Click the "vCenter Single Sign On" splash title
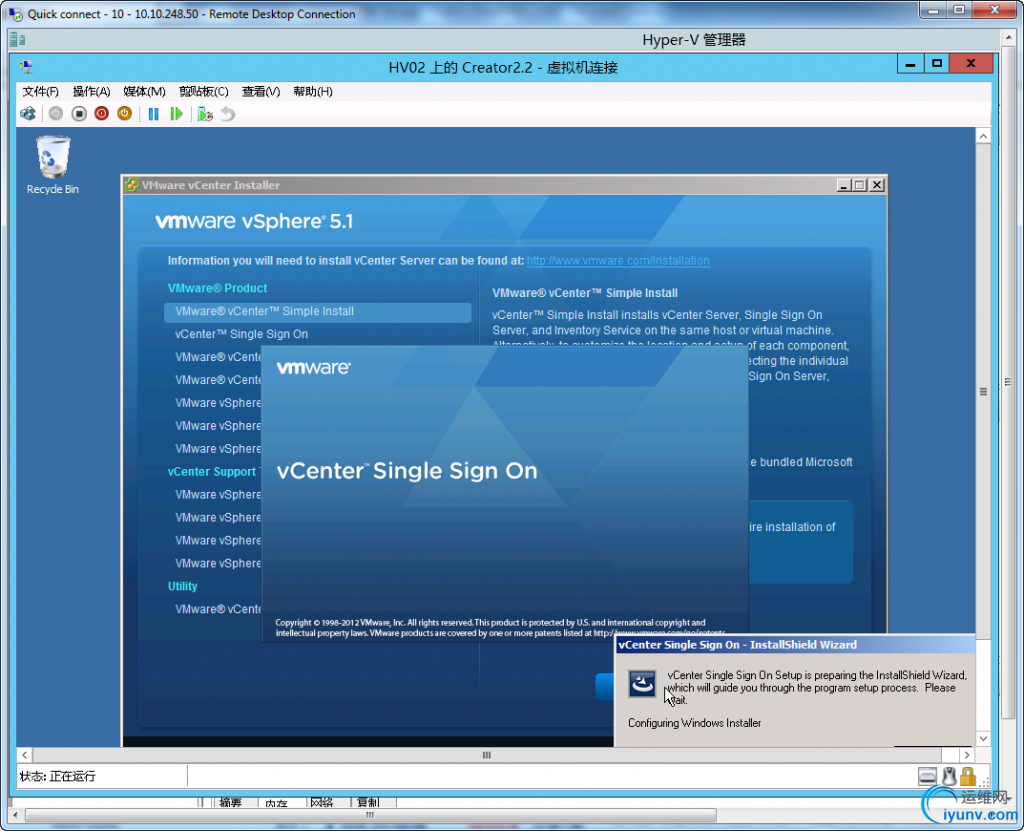 [x=407, y=471]
